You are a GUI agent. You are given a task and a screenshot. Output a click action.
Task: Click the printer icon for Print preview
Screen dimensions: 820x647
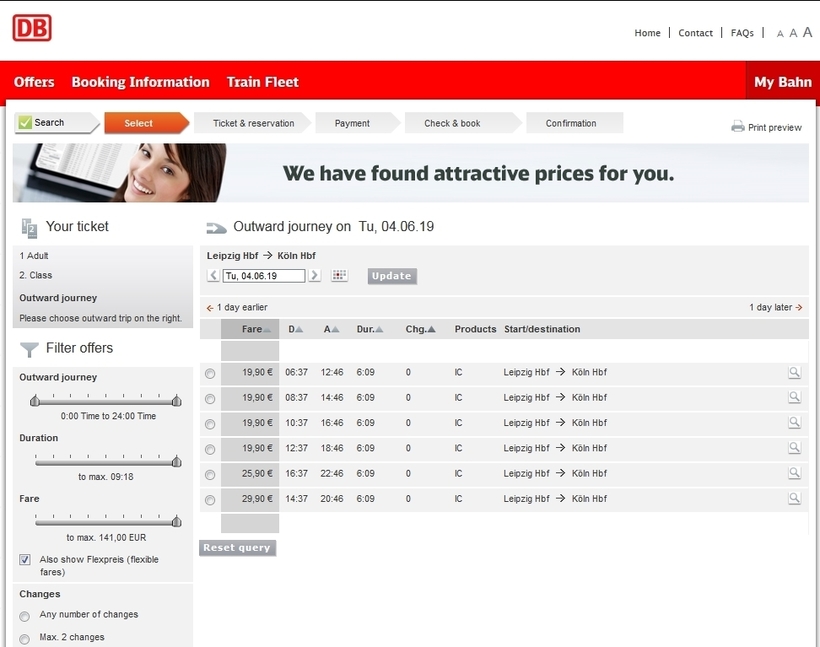pos(738,127)
